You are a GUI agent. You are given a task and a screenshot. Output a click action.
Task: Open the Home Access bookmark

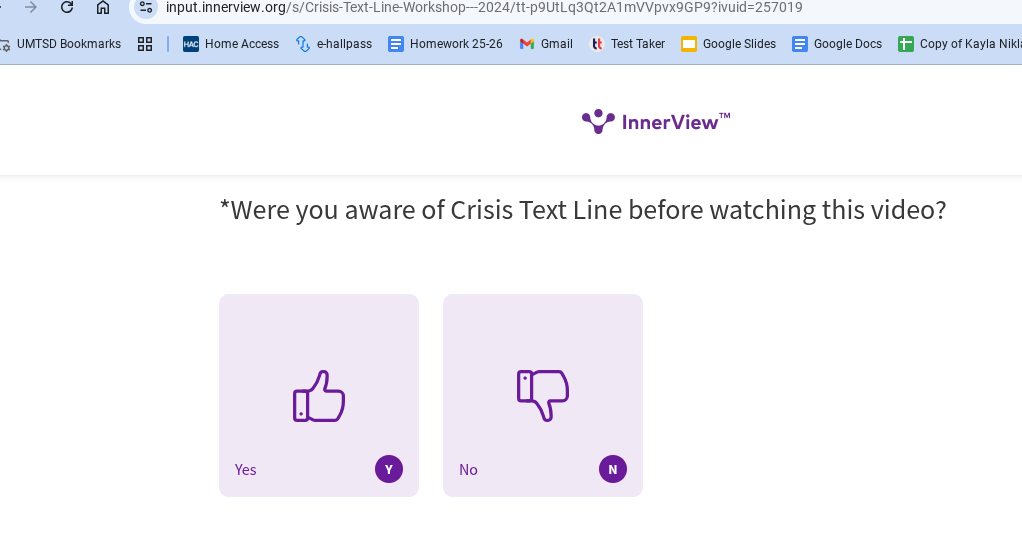231,44
